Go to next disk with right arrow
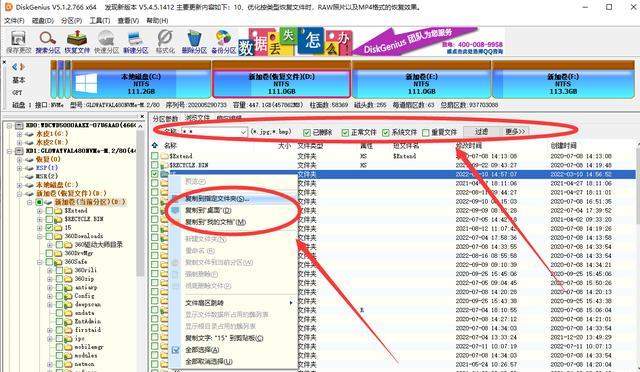Viewport: 640px width, 372px height. point(22,67)
